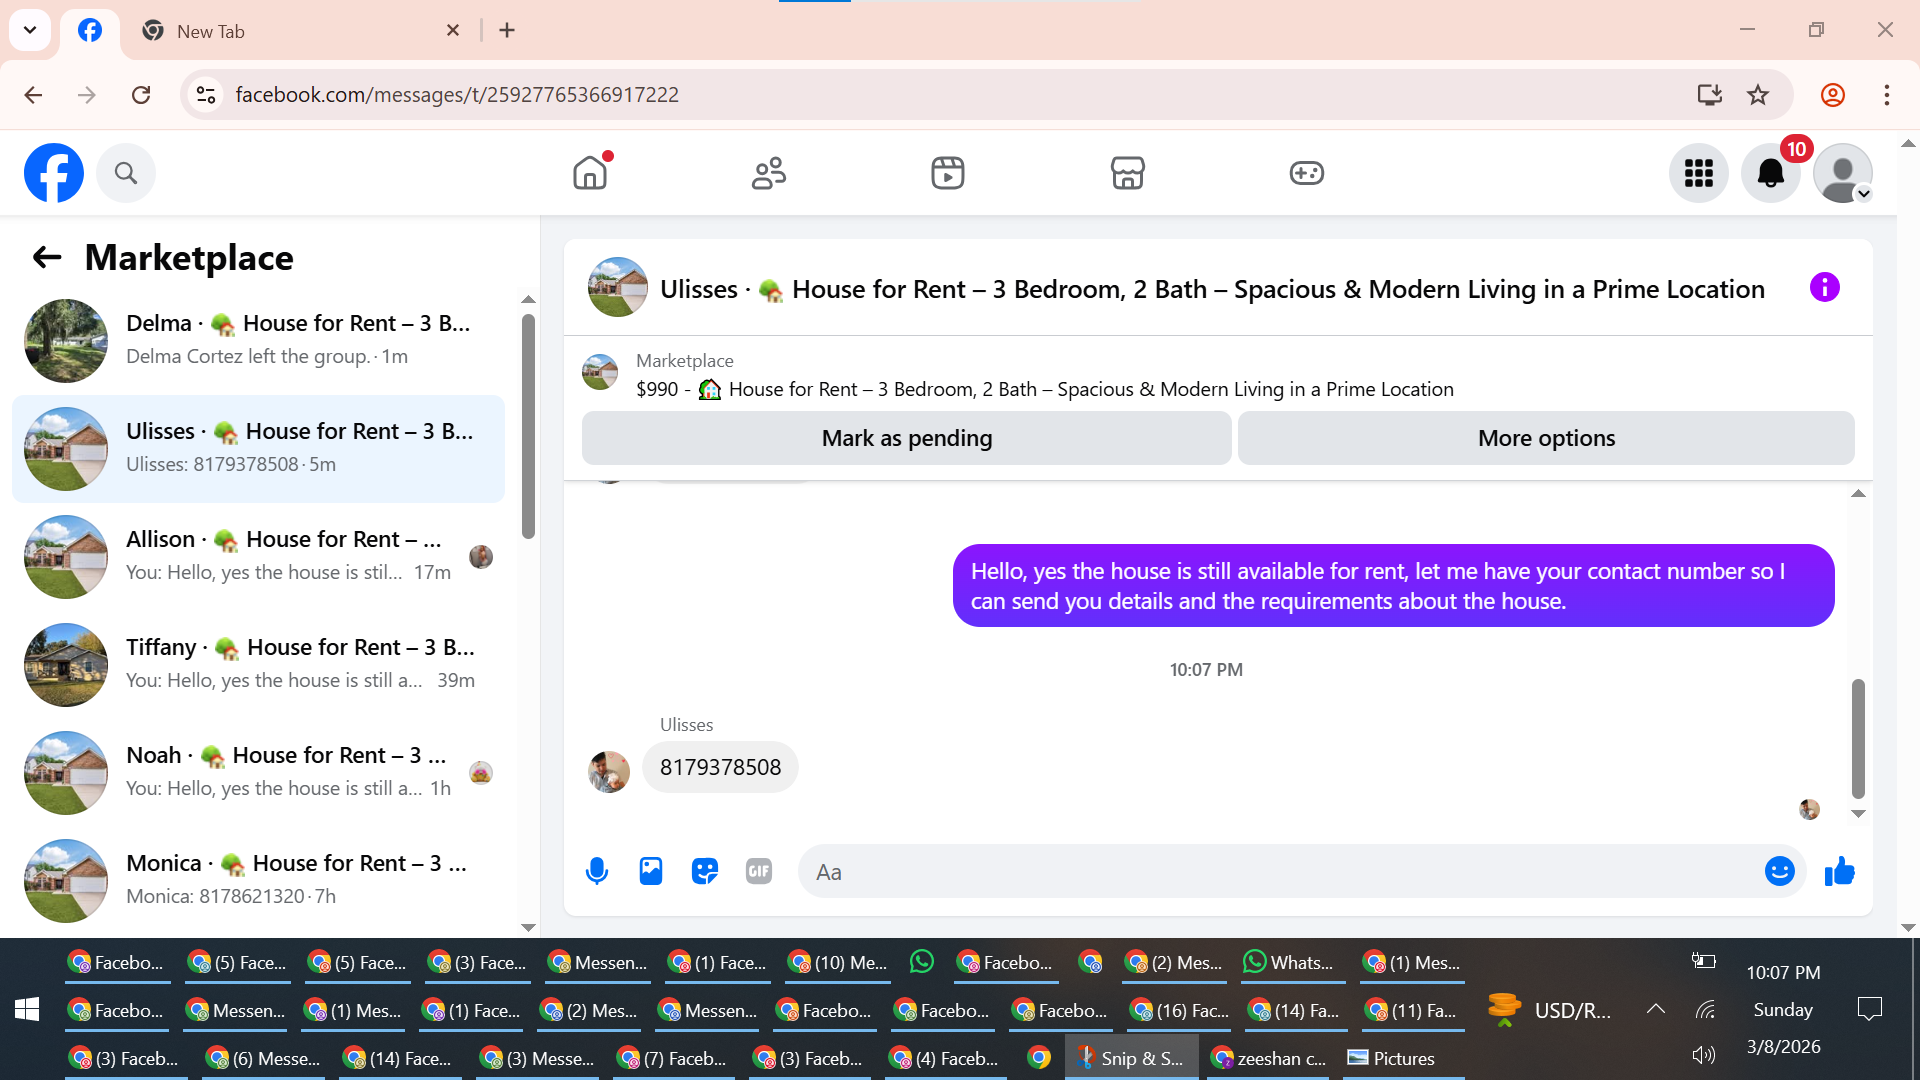Open Facebook notifications bell
The image size is (1920, 1080).
pos(1770,173)
